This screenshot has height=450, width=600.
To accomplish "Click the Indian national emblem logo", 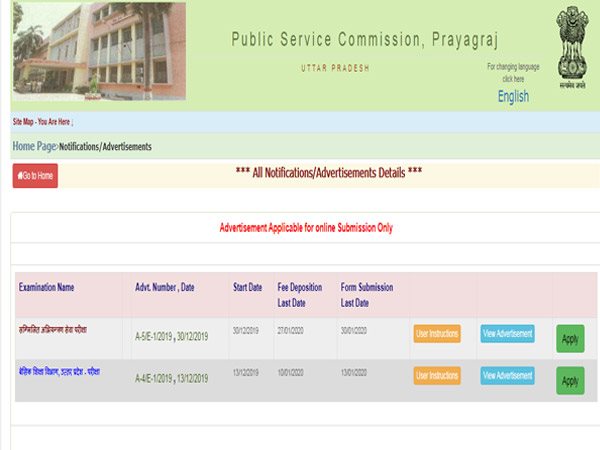I will click(572, 47).
